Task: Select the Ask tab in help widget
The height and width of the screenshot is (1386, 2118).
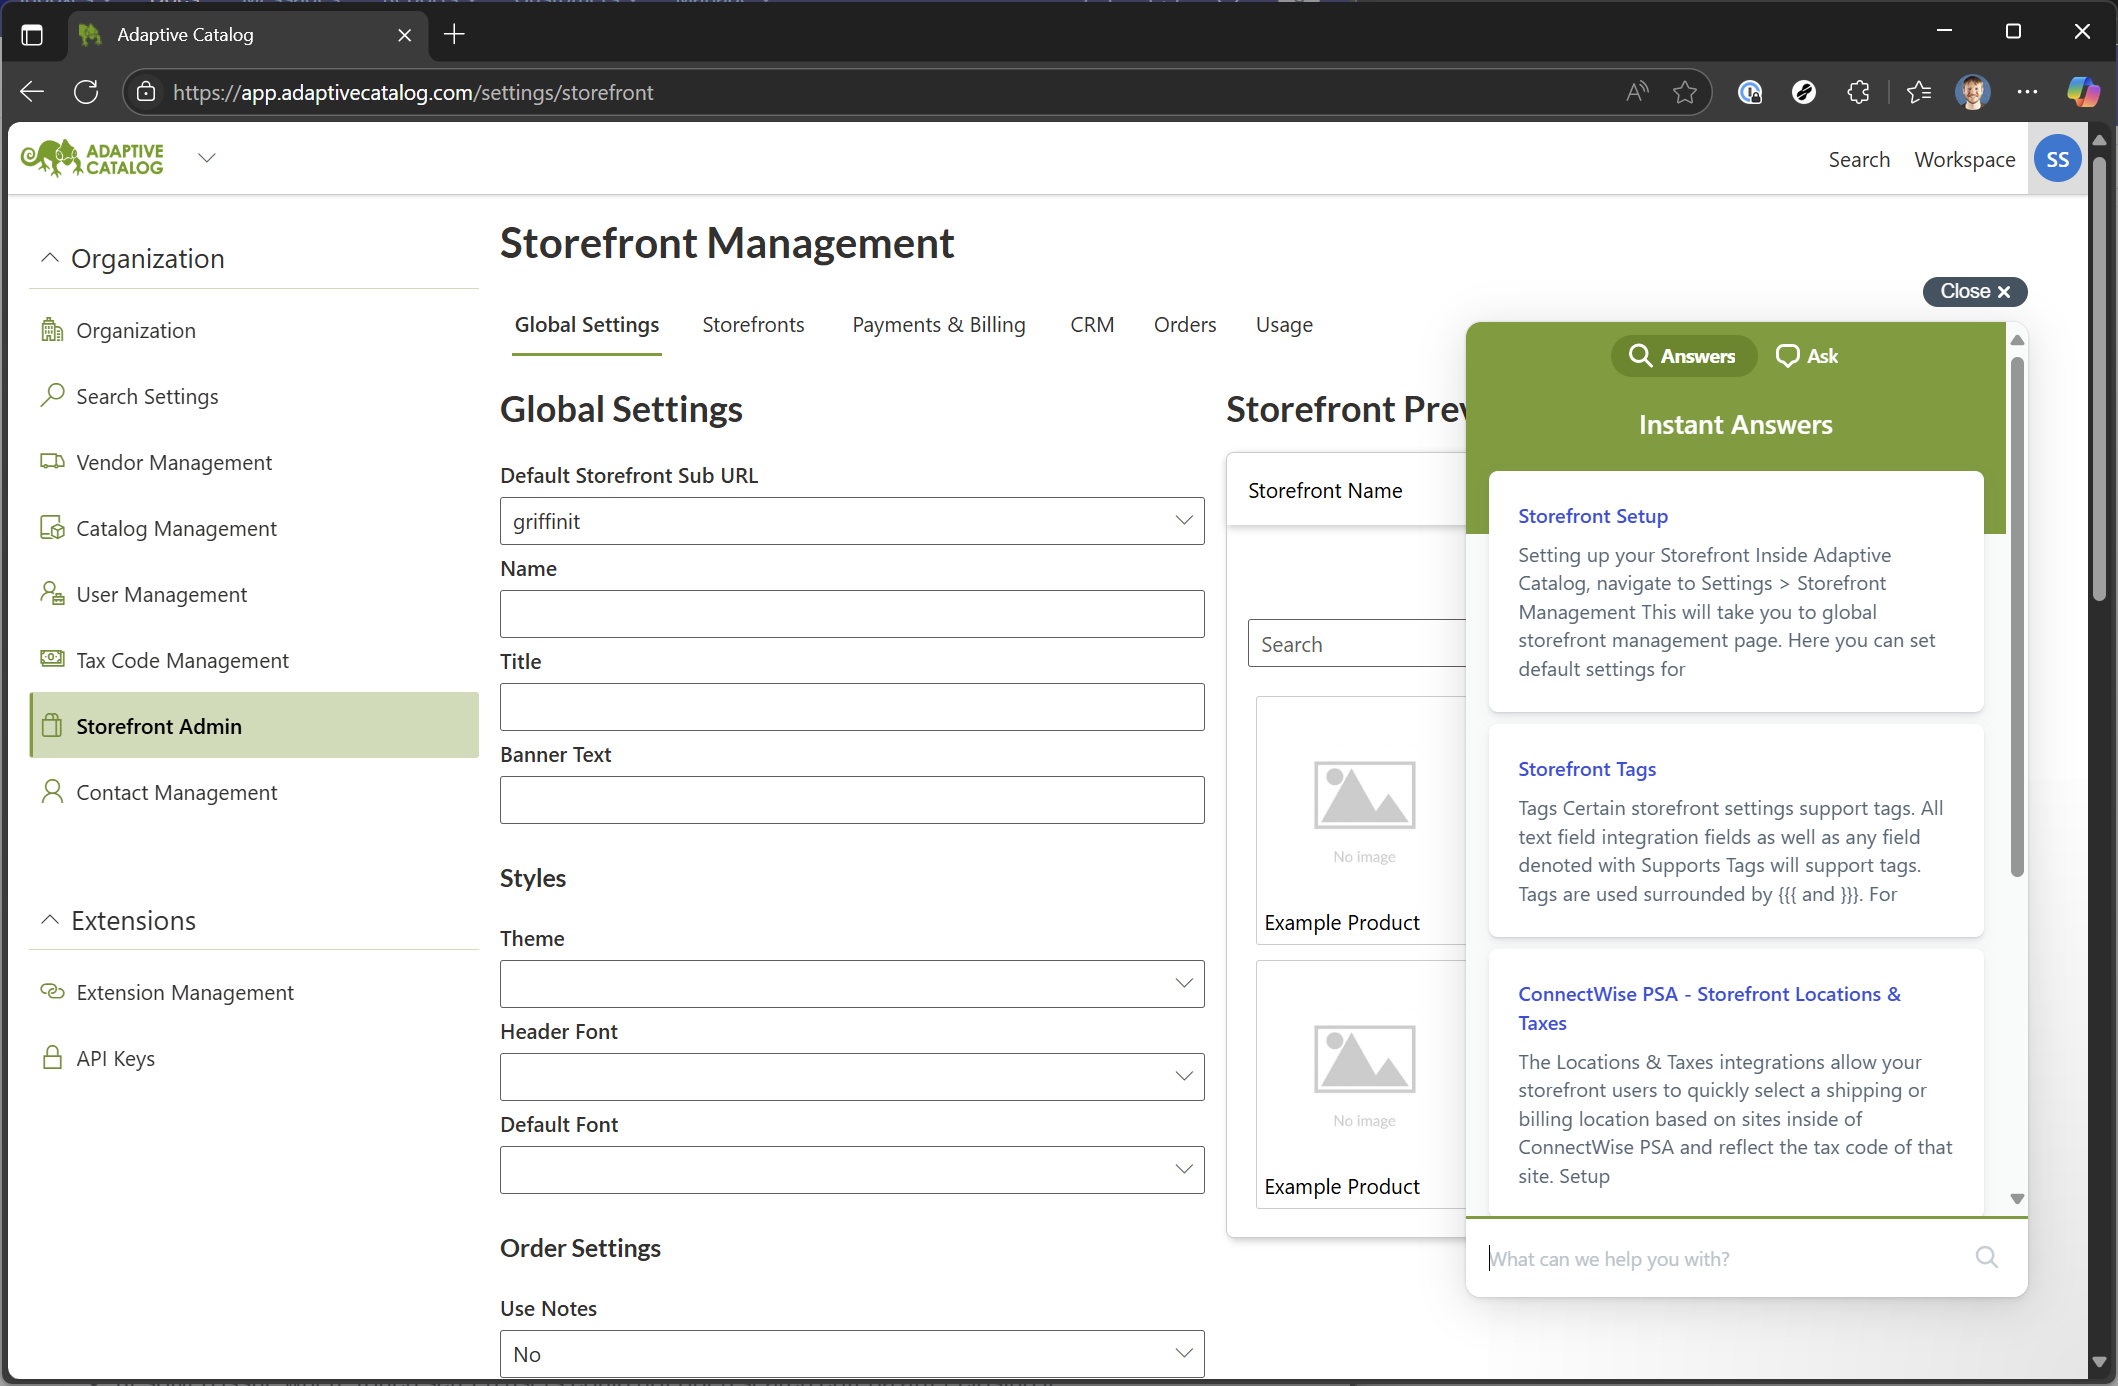Action: pyautogui.click(x=1807, y=356)
